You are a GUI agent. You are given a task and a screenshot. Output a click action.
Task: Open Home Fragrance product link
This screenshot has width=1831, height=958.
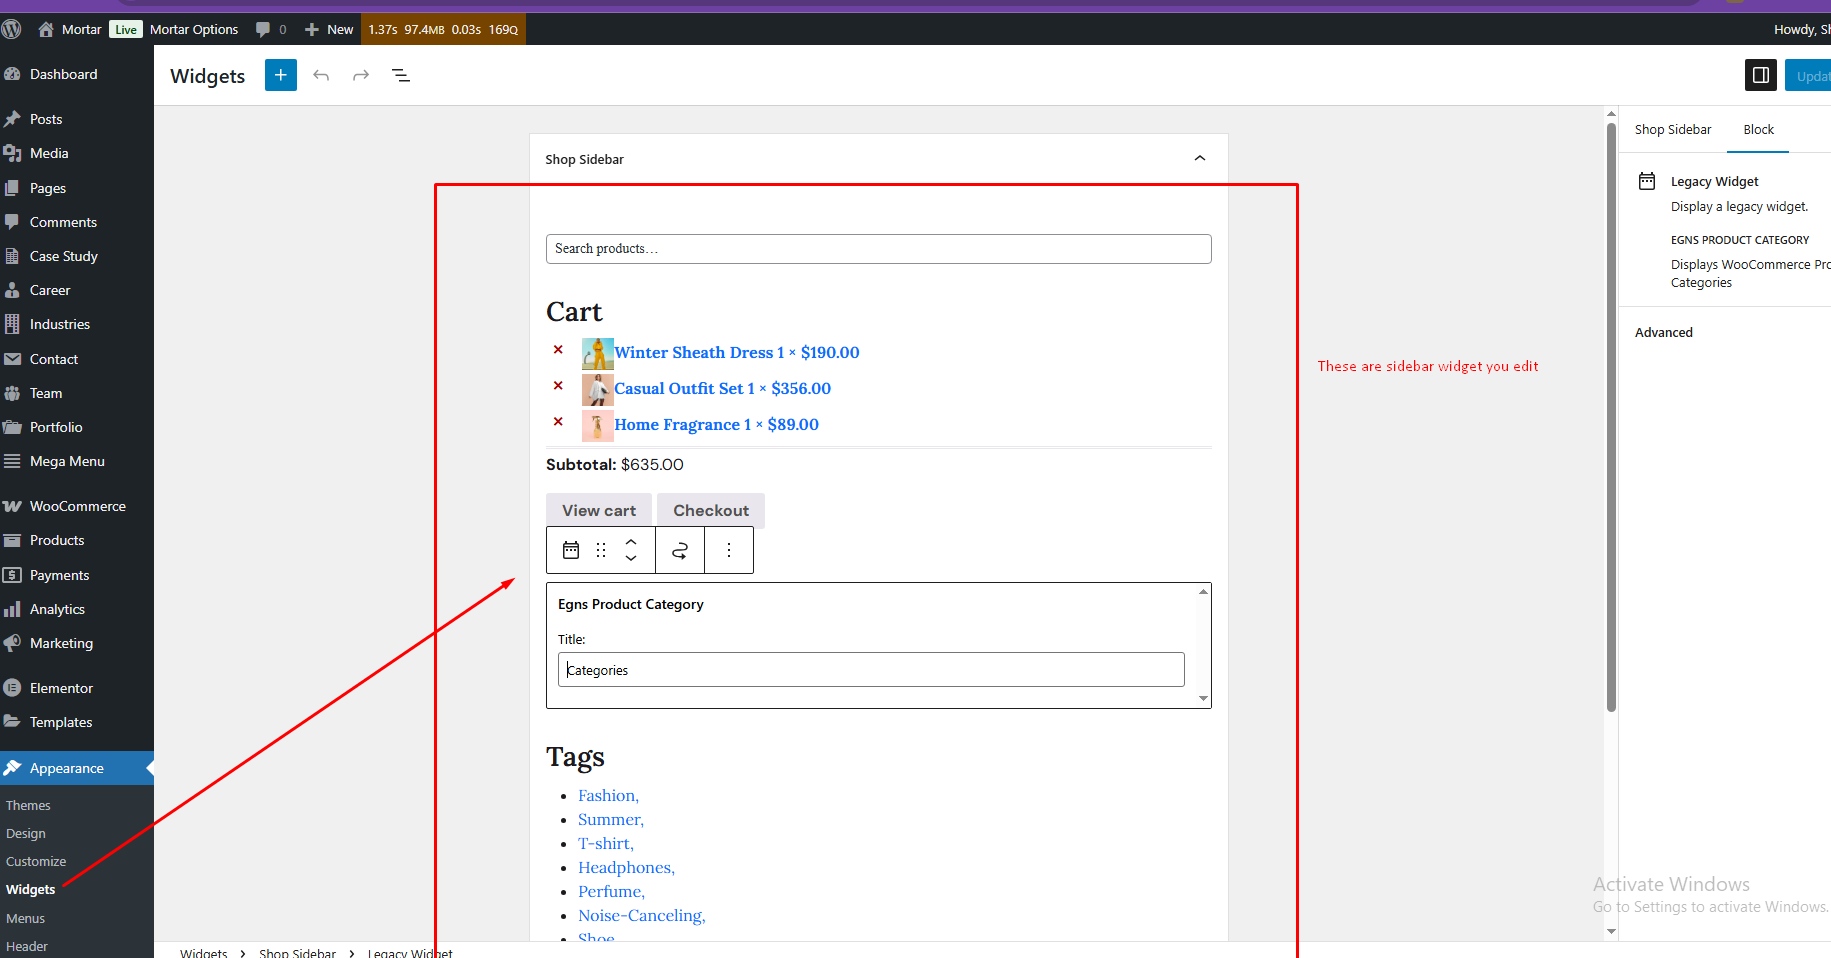(717, 424)
